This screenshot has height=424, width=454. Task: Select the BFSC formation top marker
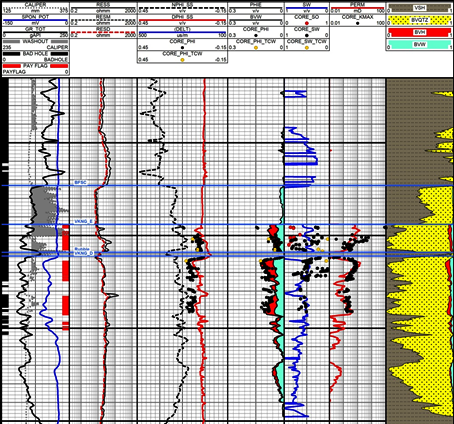coord(79,183)
